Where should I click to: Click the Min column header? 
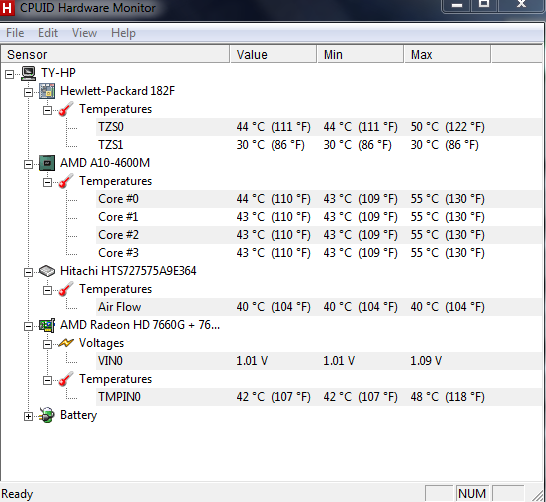(361, 54)
